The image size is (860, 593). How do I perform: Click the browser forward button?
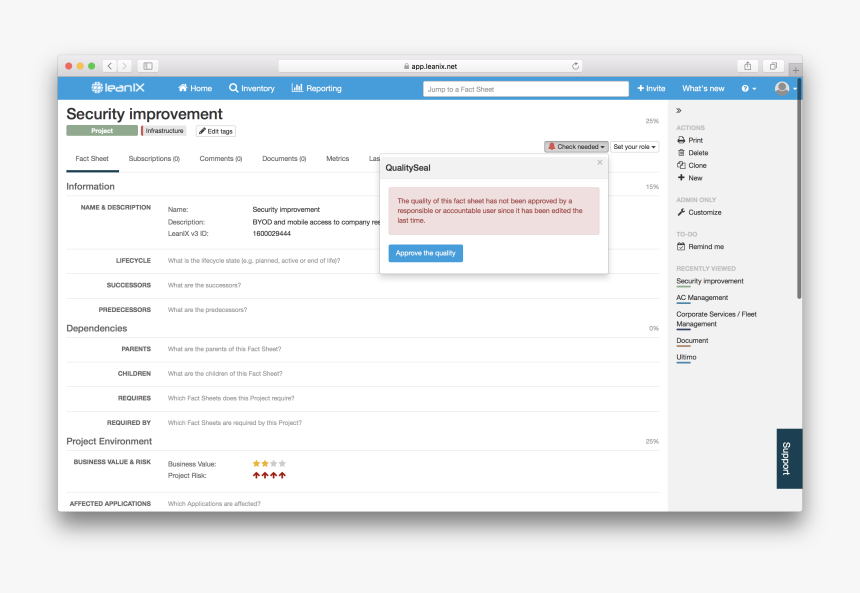click(x=125, y=66)
